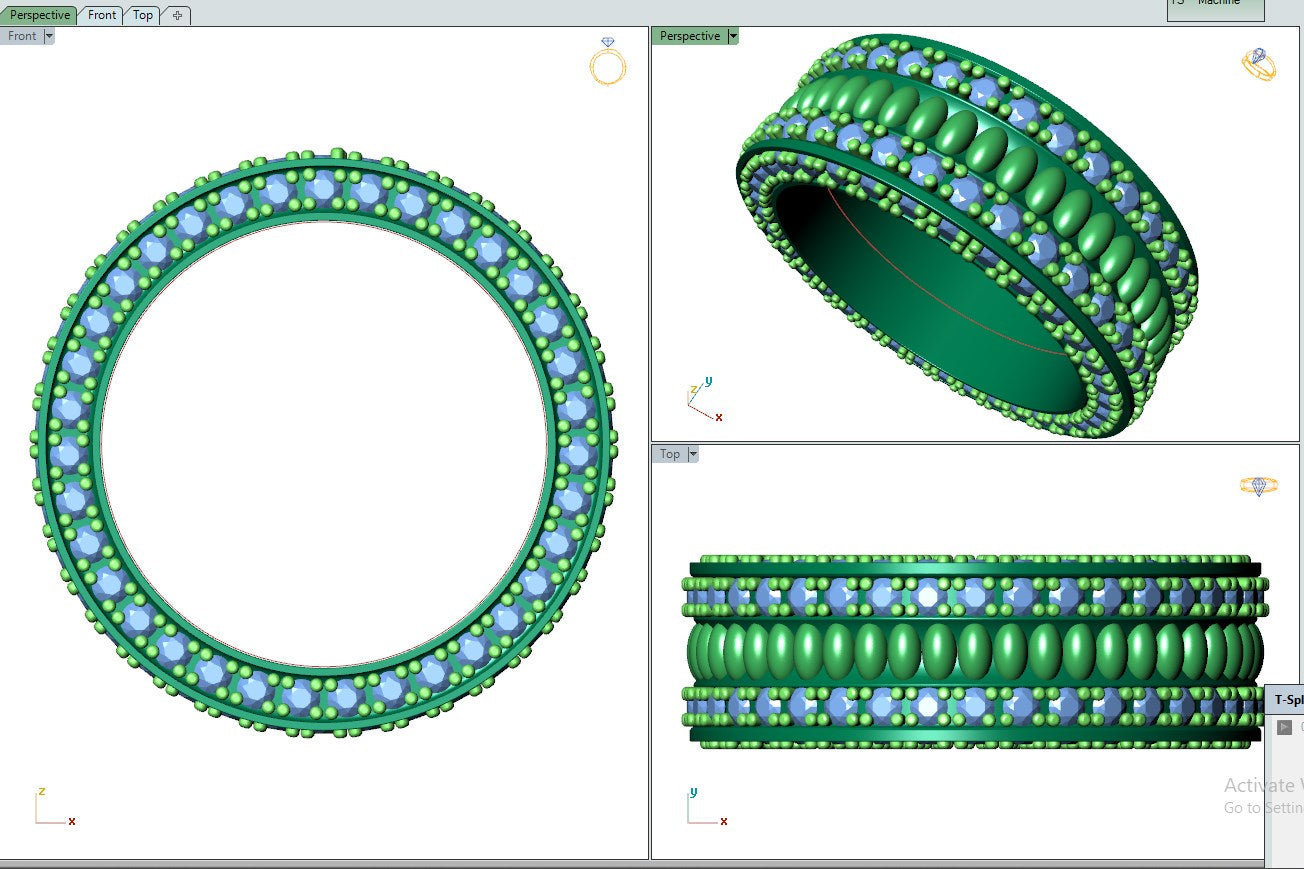Select the Top viewport tab
Screen dimensions: 1304x869
click(x=143, y=15)
